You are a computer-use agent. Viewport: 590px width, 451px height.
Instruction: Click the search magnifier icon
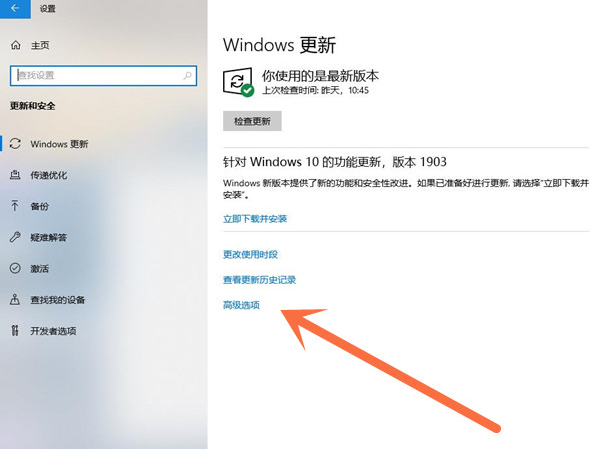point(187,76)
